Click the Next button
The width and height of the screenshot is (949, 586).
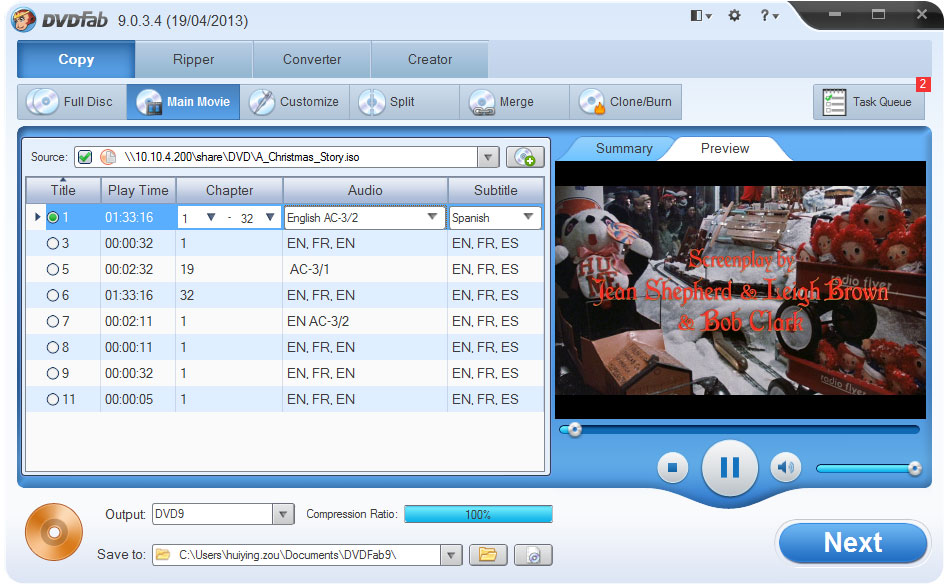pyautogui.click(x=853, y=543)
